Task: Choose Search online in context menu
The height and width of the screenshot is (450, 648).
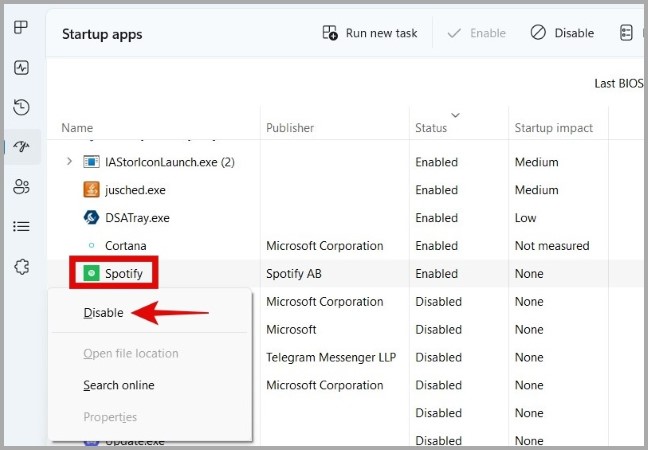Action: pyautogui.click(x=119, y=385)
